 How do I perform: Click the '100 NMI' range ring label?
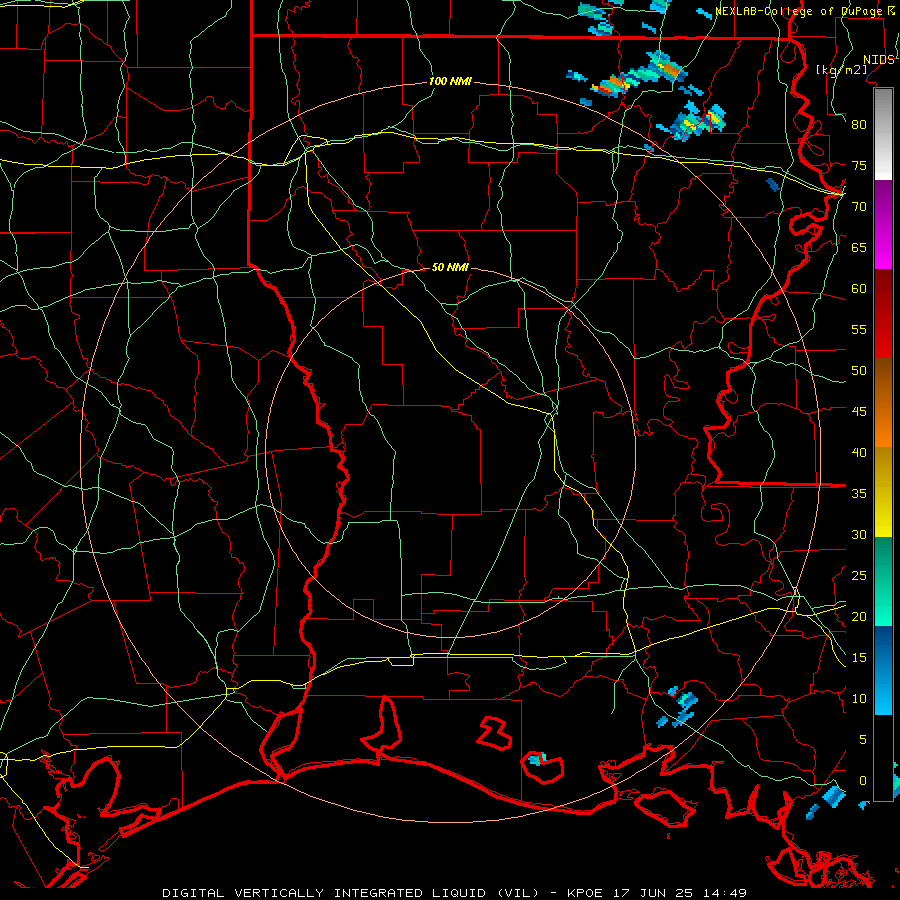450,81
